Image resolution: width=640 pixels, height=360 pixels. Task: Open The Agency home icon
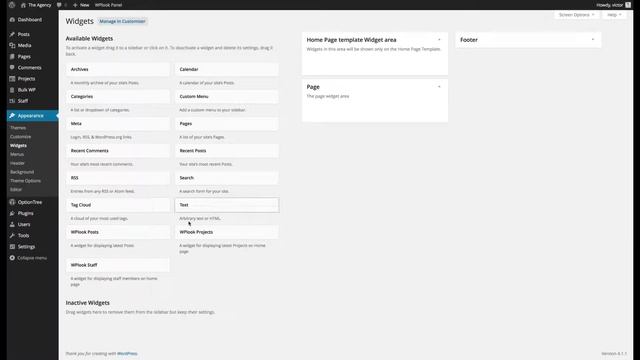pos(23,5)
